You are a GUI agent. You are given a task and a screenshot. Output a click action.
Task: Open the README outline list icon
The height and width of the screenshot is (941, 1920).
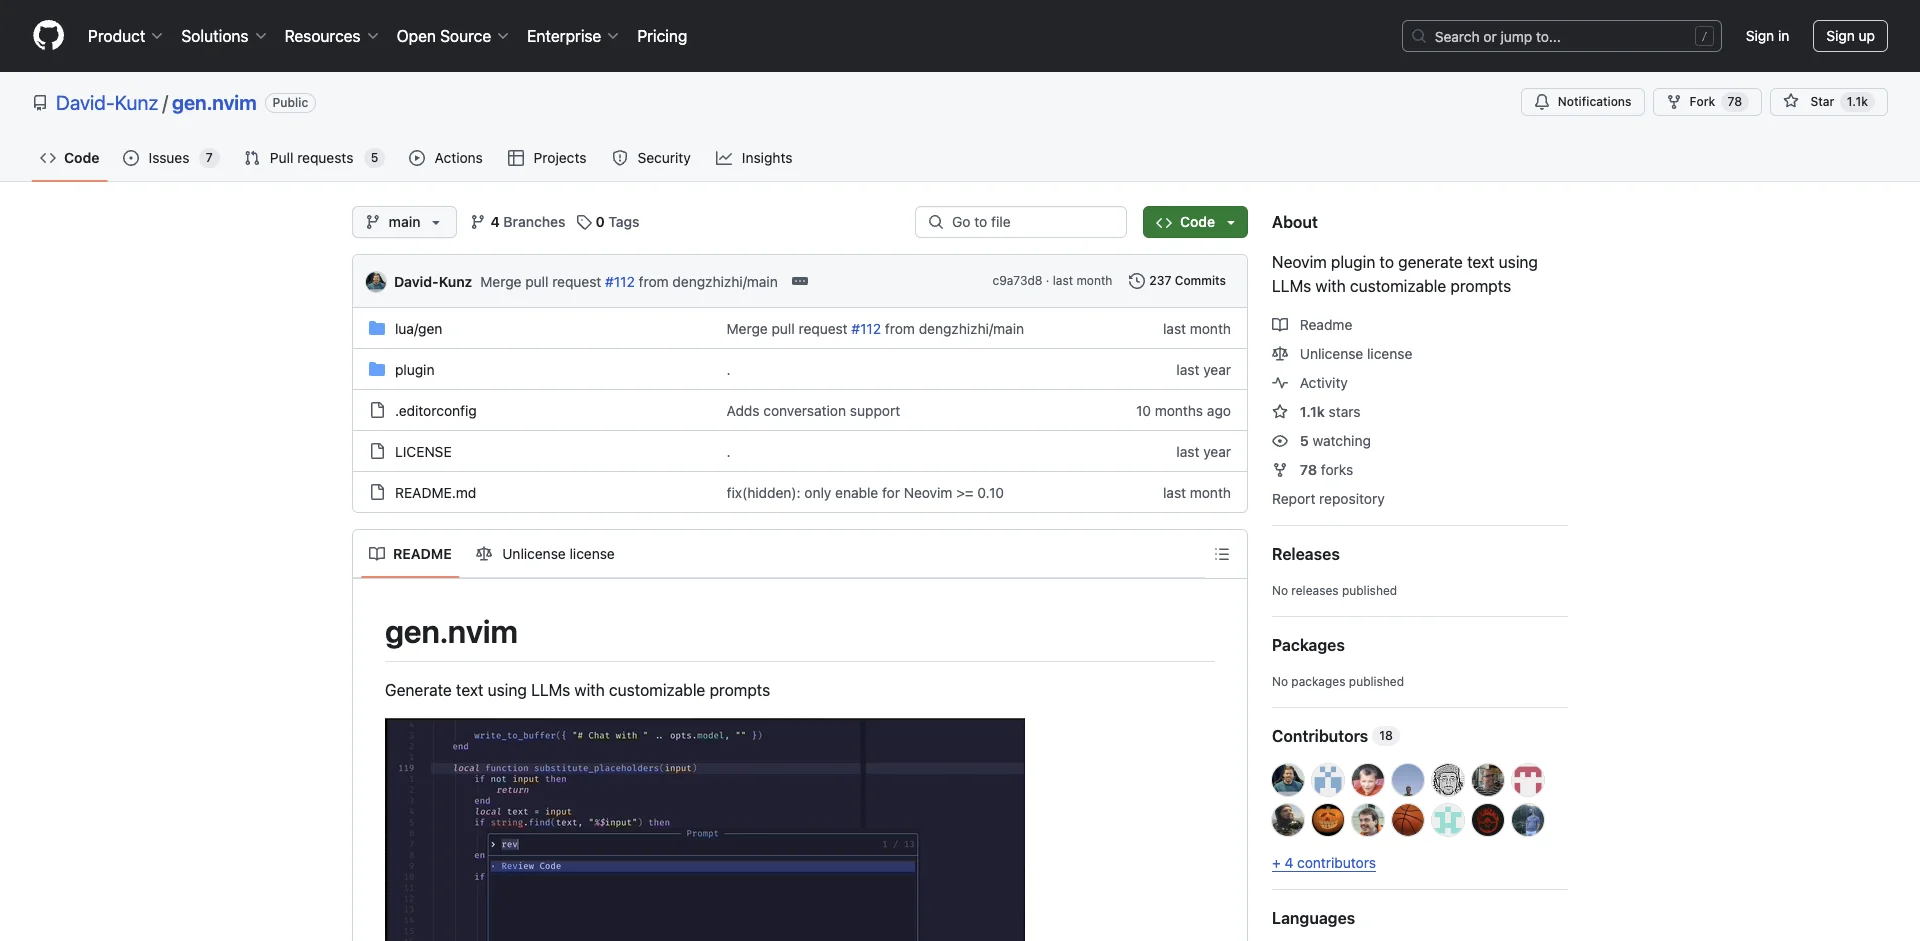pyautogui.click(x=1222, y=554)
